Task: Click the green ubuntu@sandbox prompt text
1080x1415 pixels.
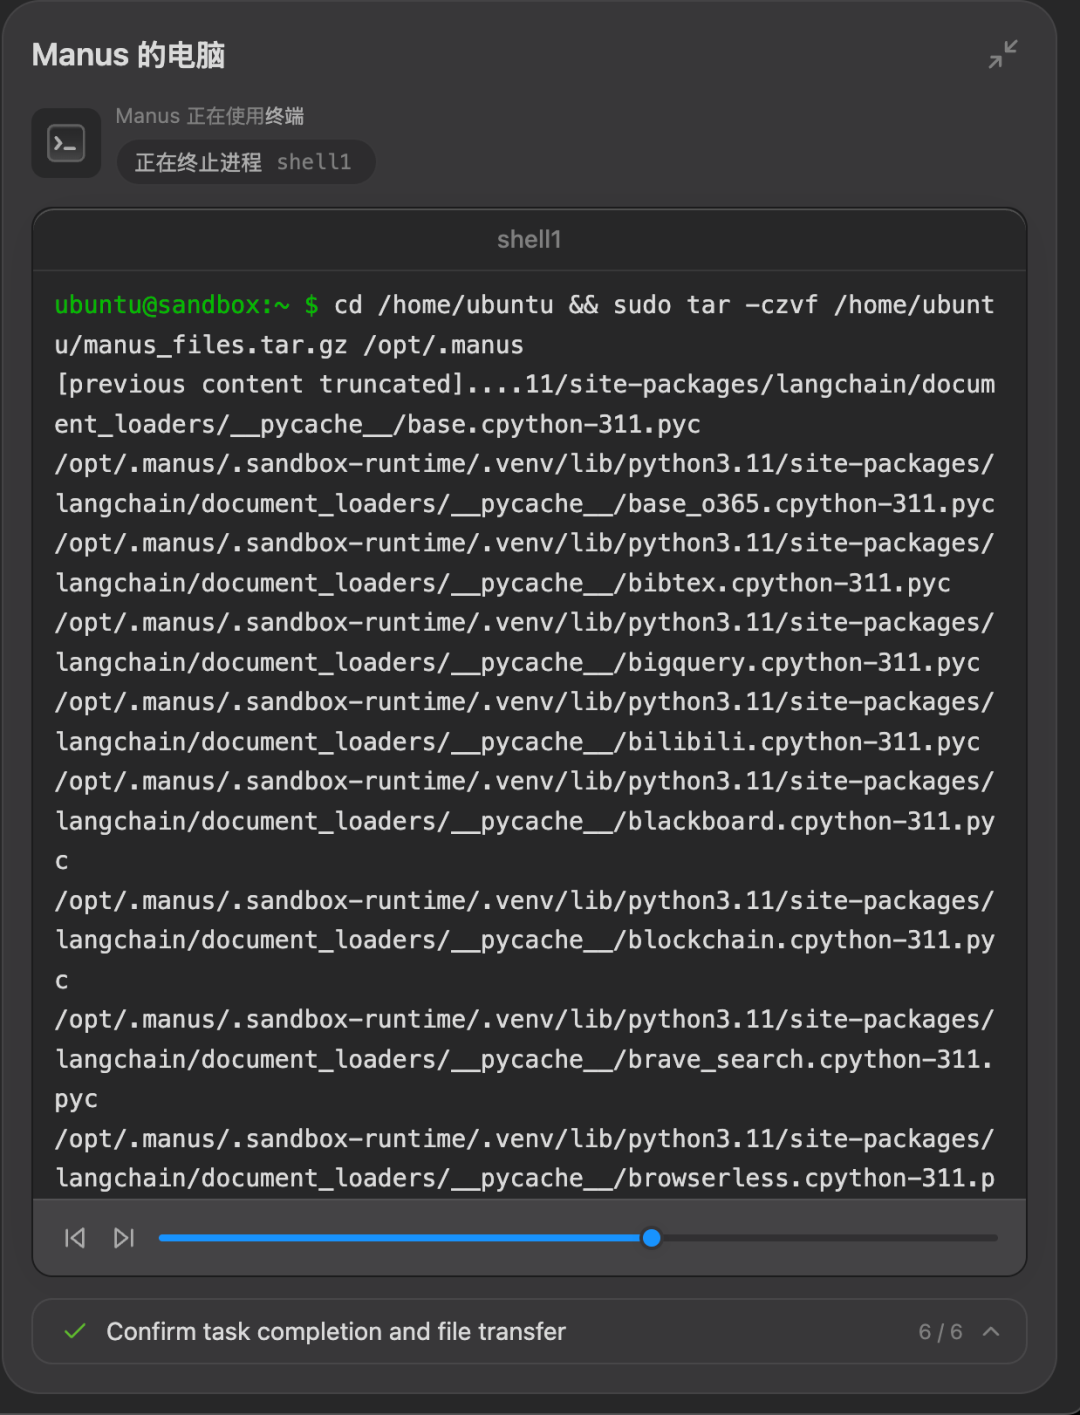Action: click(172, 305)
